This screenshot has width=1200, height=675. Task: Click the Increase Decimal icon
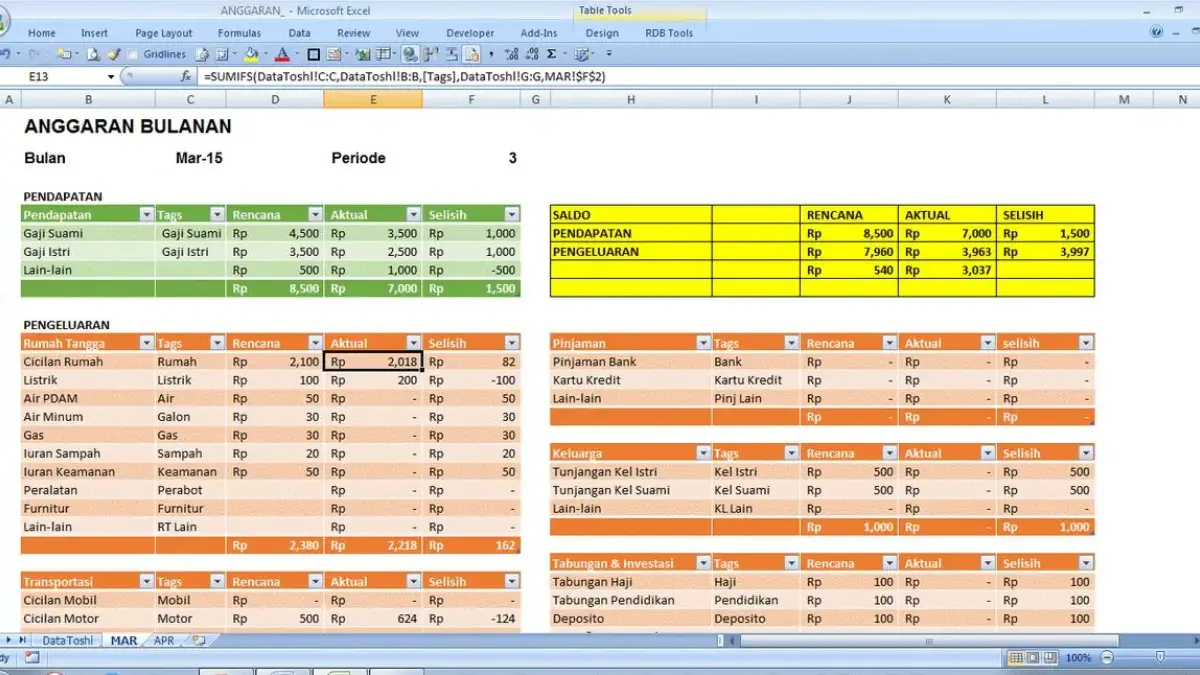click(x=513, y=54)
